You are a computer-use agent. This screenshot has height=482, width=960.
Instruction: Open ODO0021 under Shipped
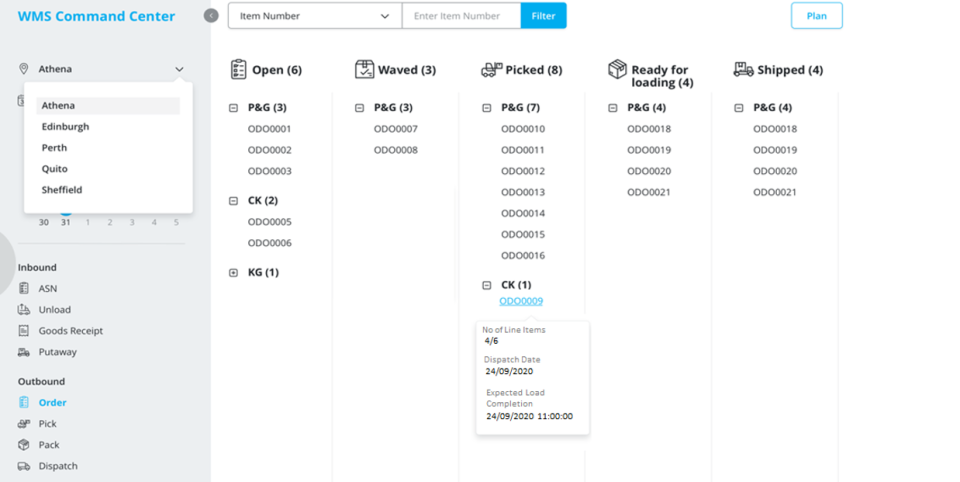pyautogui.click(x=775, y=192)
